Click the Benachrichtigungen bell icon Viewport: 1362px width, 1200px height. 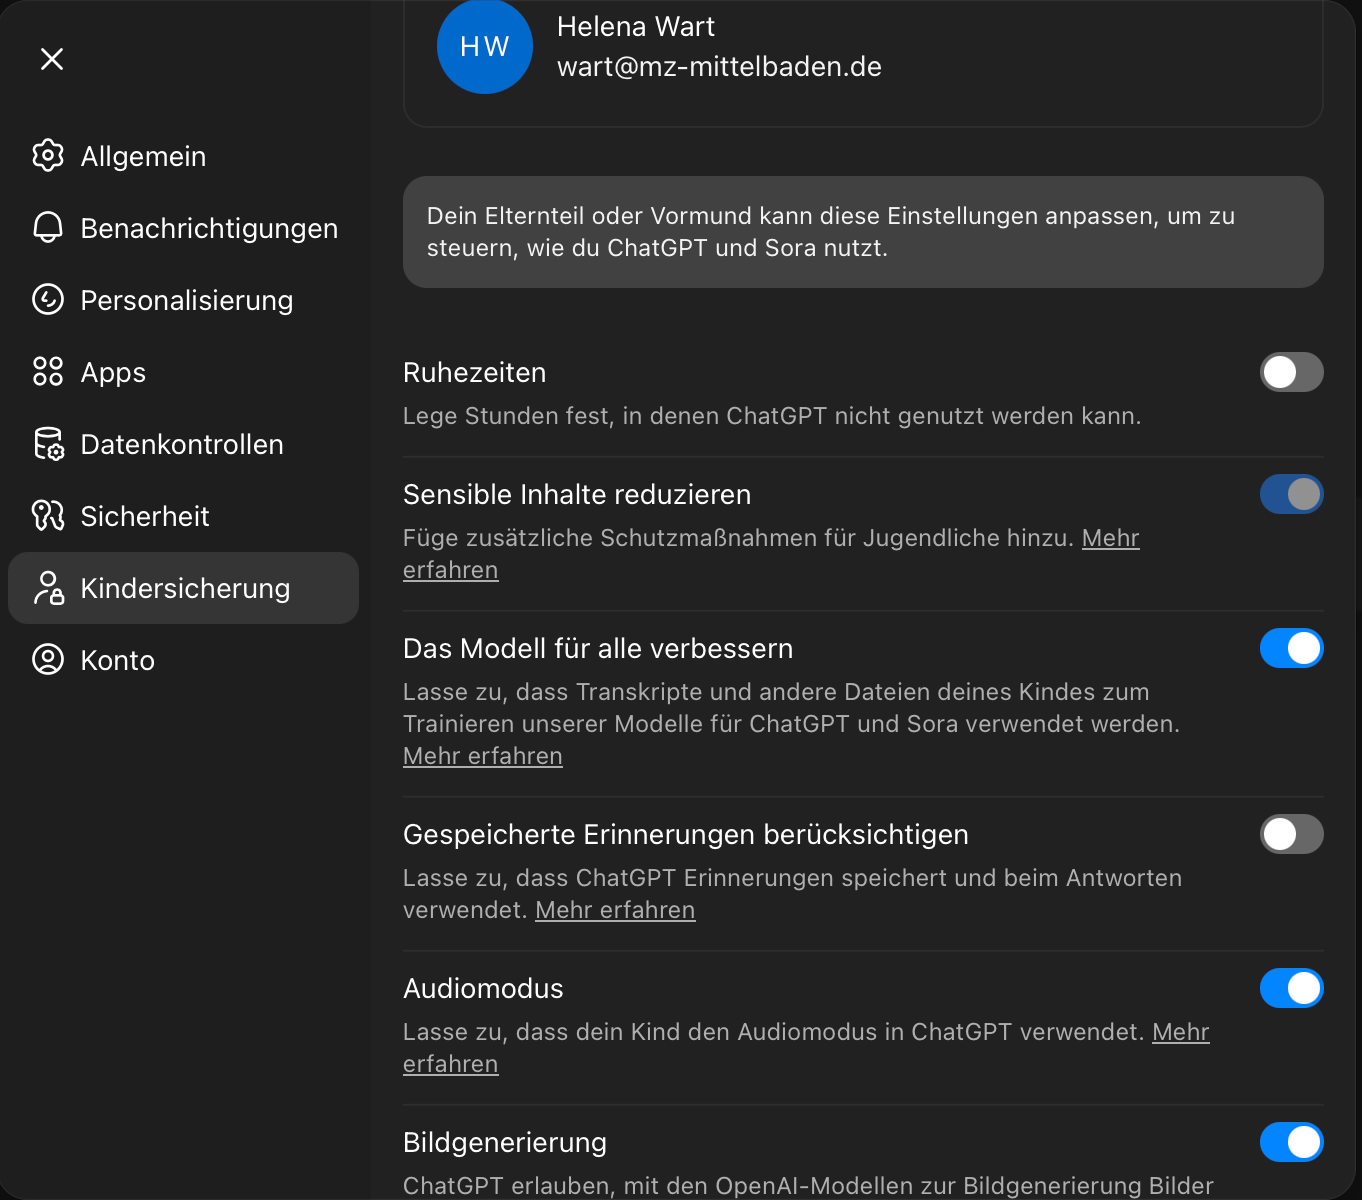click(x=48, y=228)
